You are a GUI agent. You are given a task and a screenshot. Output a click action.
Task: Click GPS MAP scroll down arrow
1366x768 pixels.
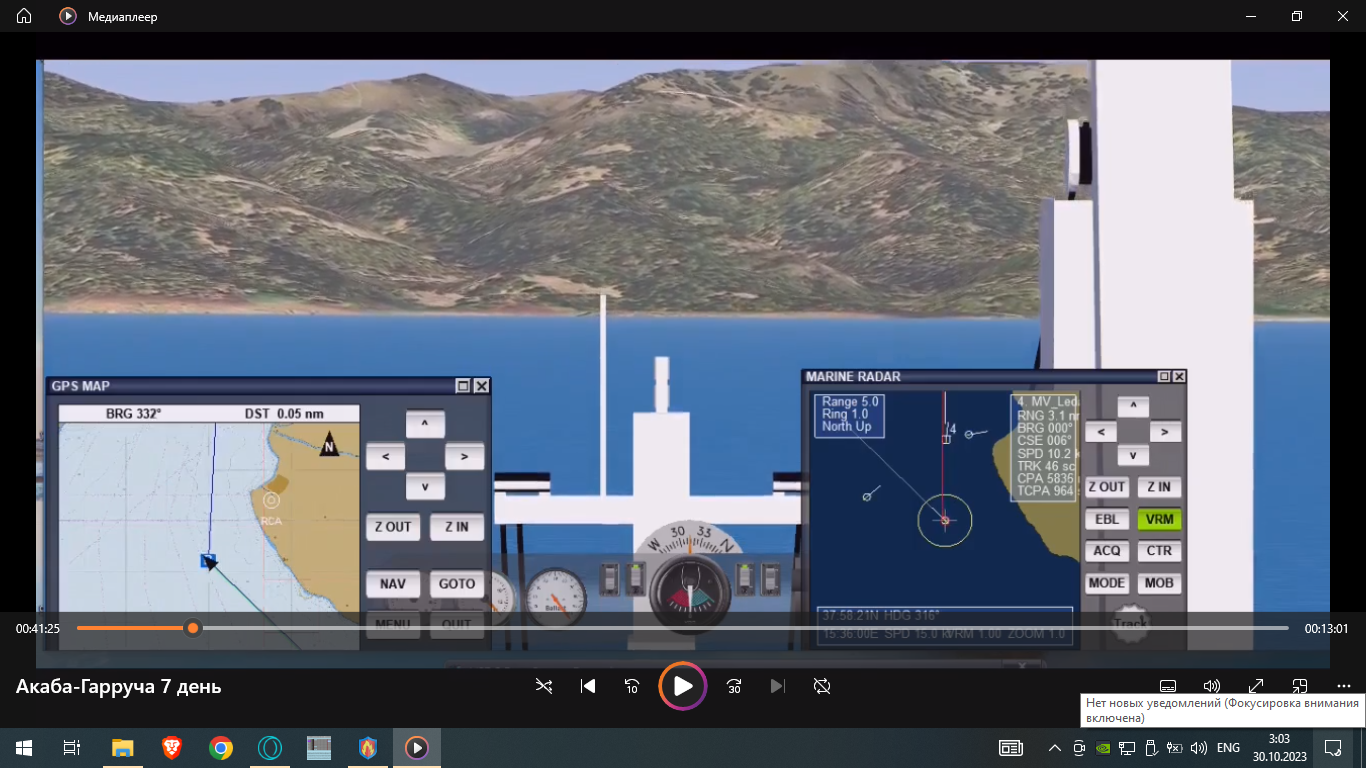(x=425, y=487)
